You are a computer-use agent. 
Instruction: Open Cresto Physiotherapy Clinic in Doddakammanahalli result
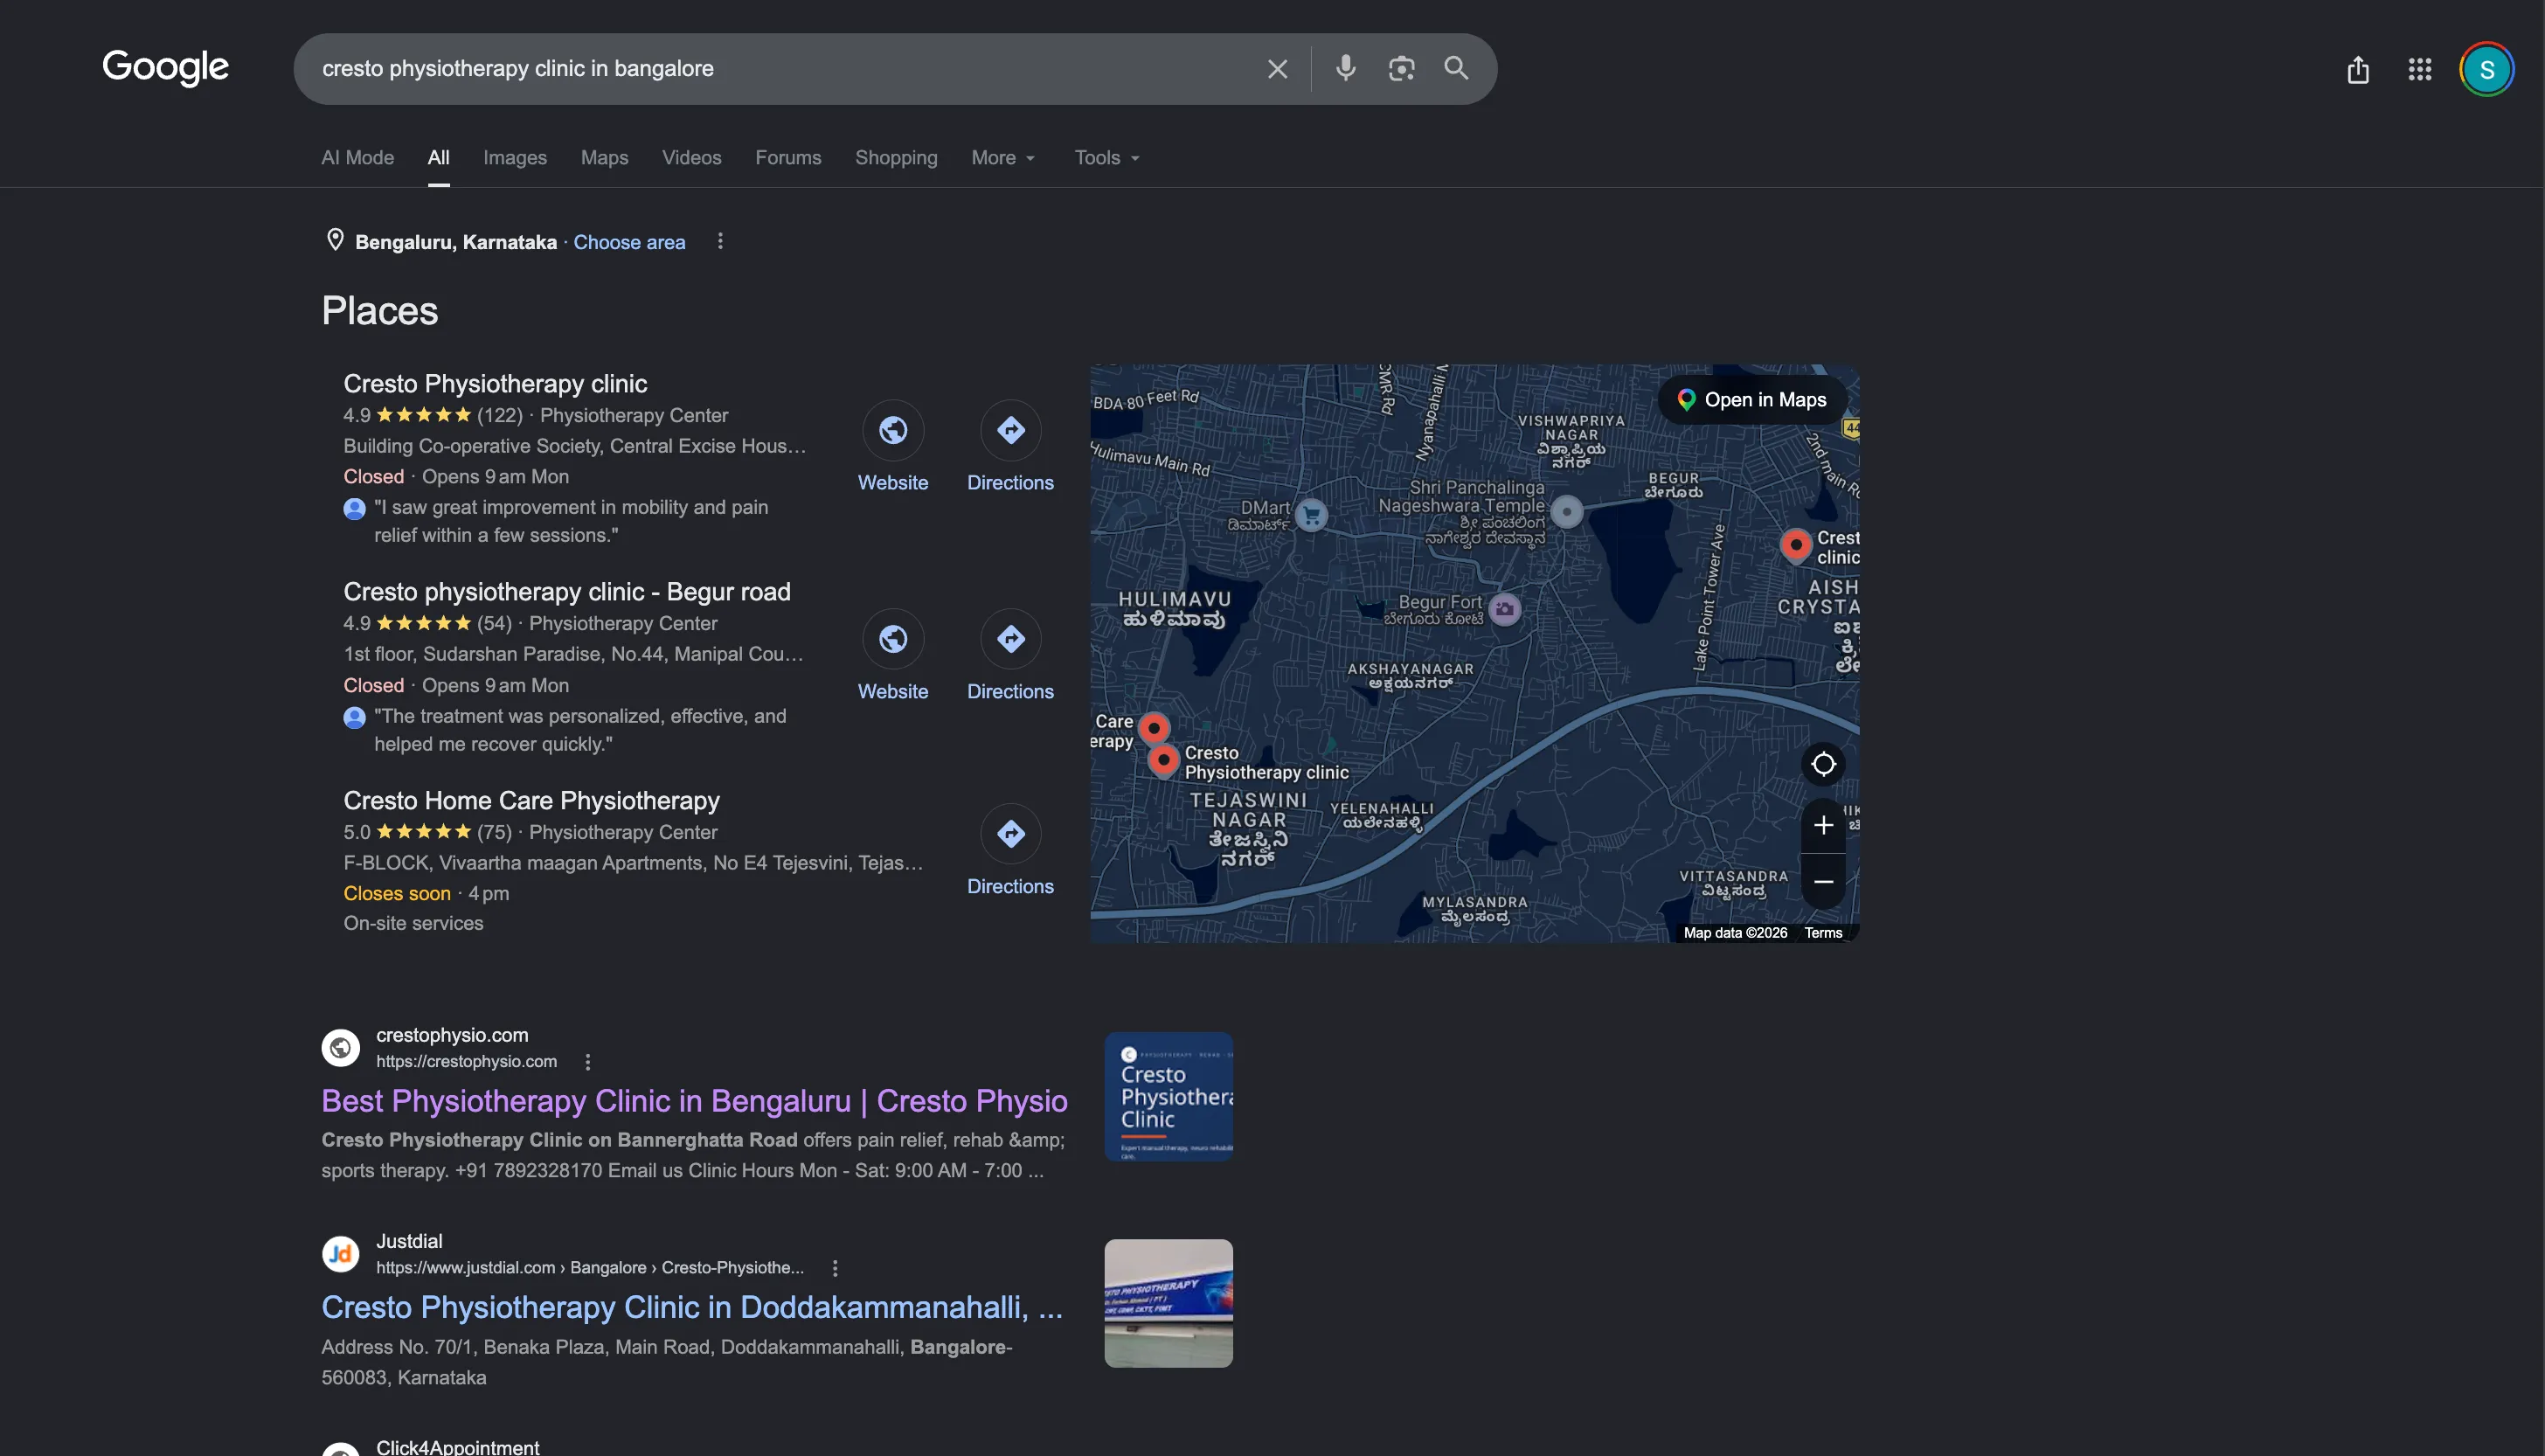click(x=692, y=1307)
